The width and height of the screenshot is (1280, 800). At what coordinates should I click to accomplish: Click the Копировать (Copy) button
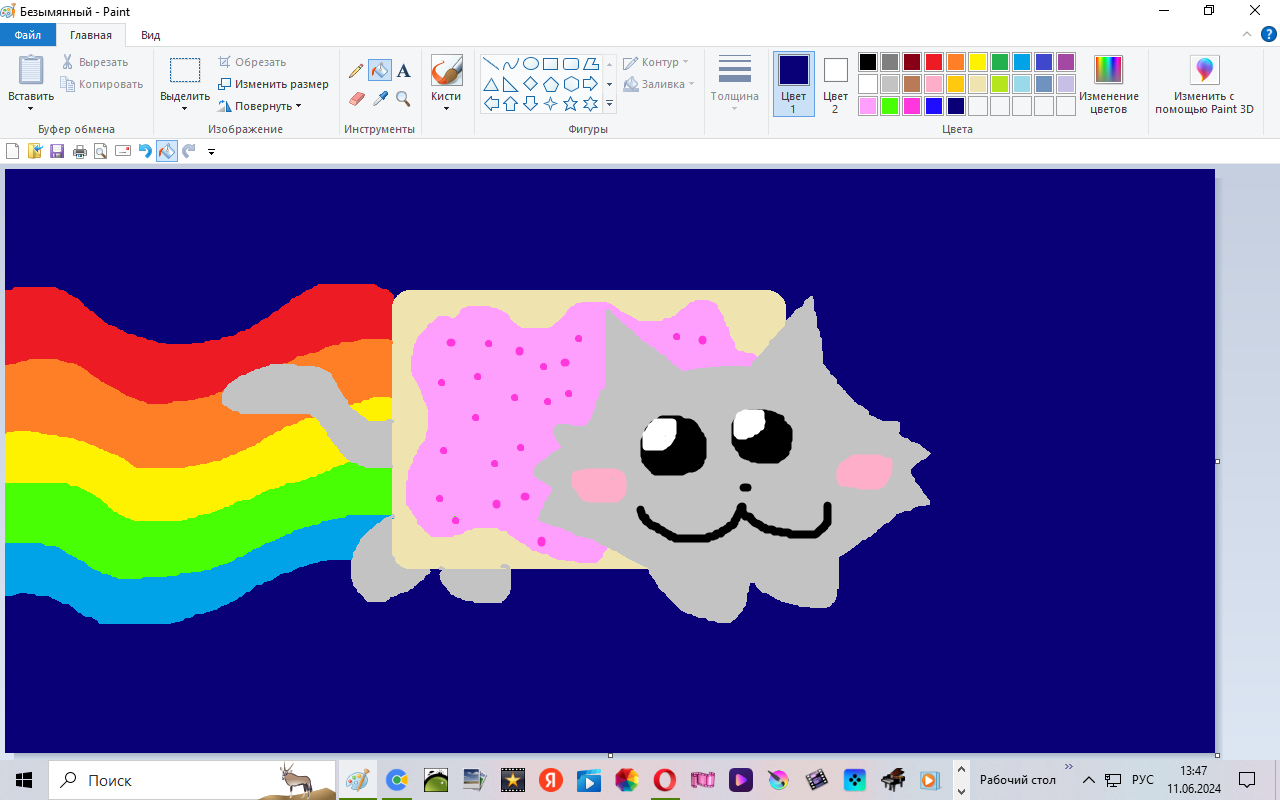click(102, 84)
